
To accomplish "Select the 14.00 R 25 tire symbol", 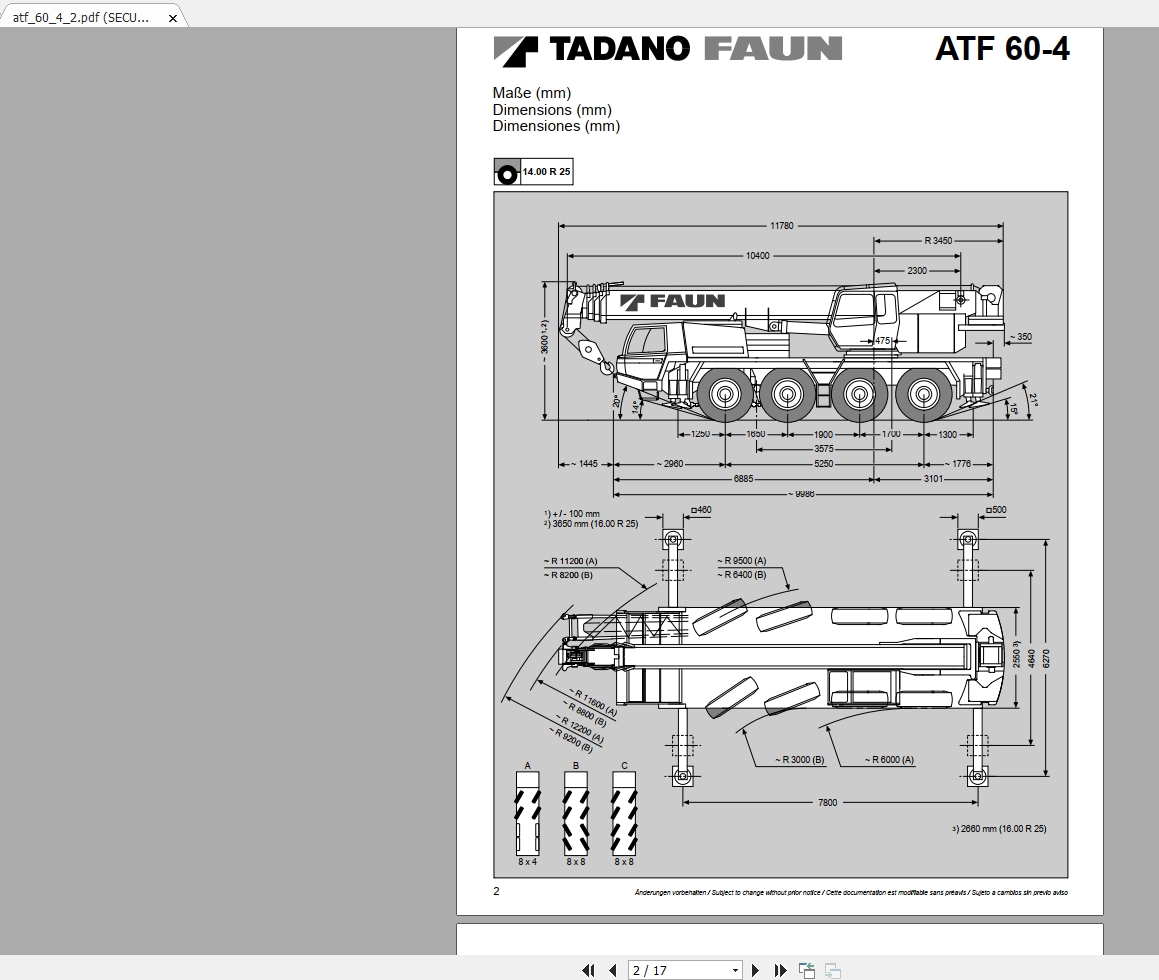I will [x=533, y=171].
